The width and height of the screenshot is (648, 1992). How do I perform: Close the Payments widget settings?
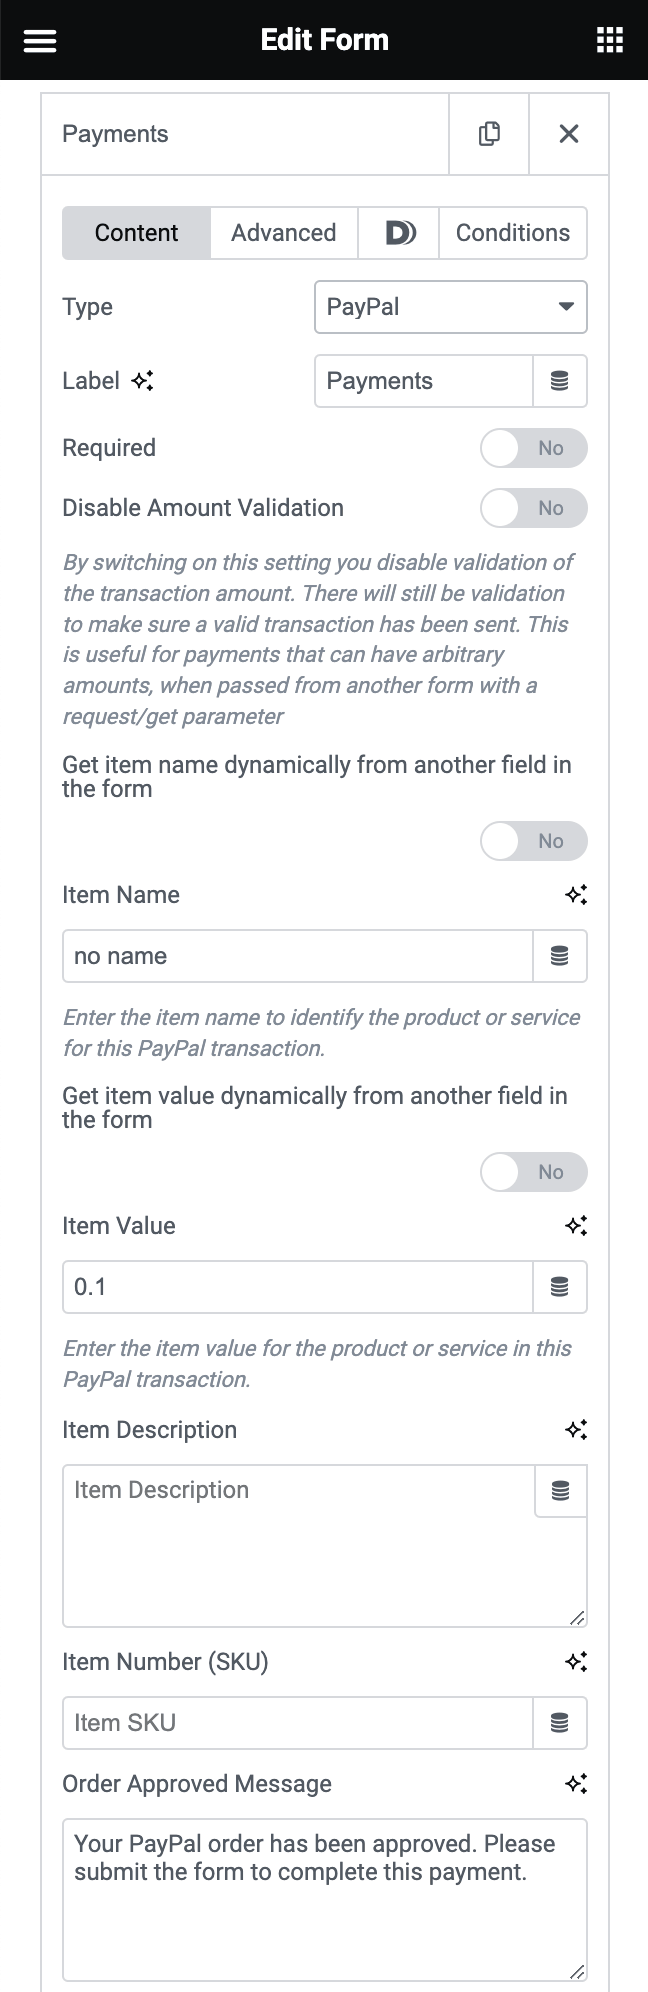[568, 133]
